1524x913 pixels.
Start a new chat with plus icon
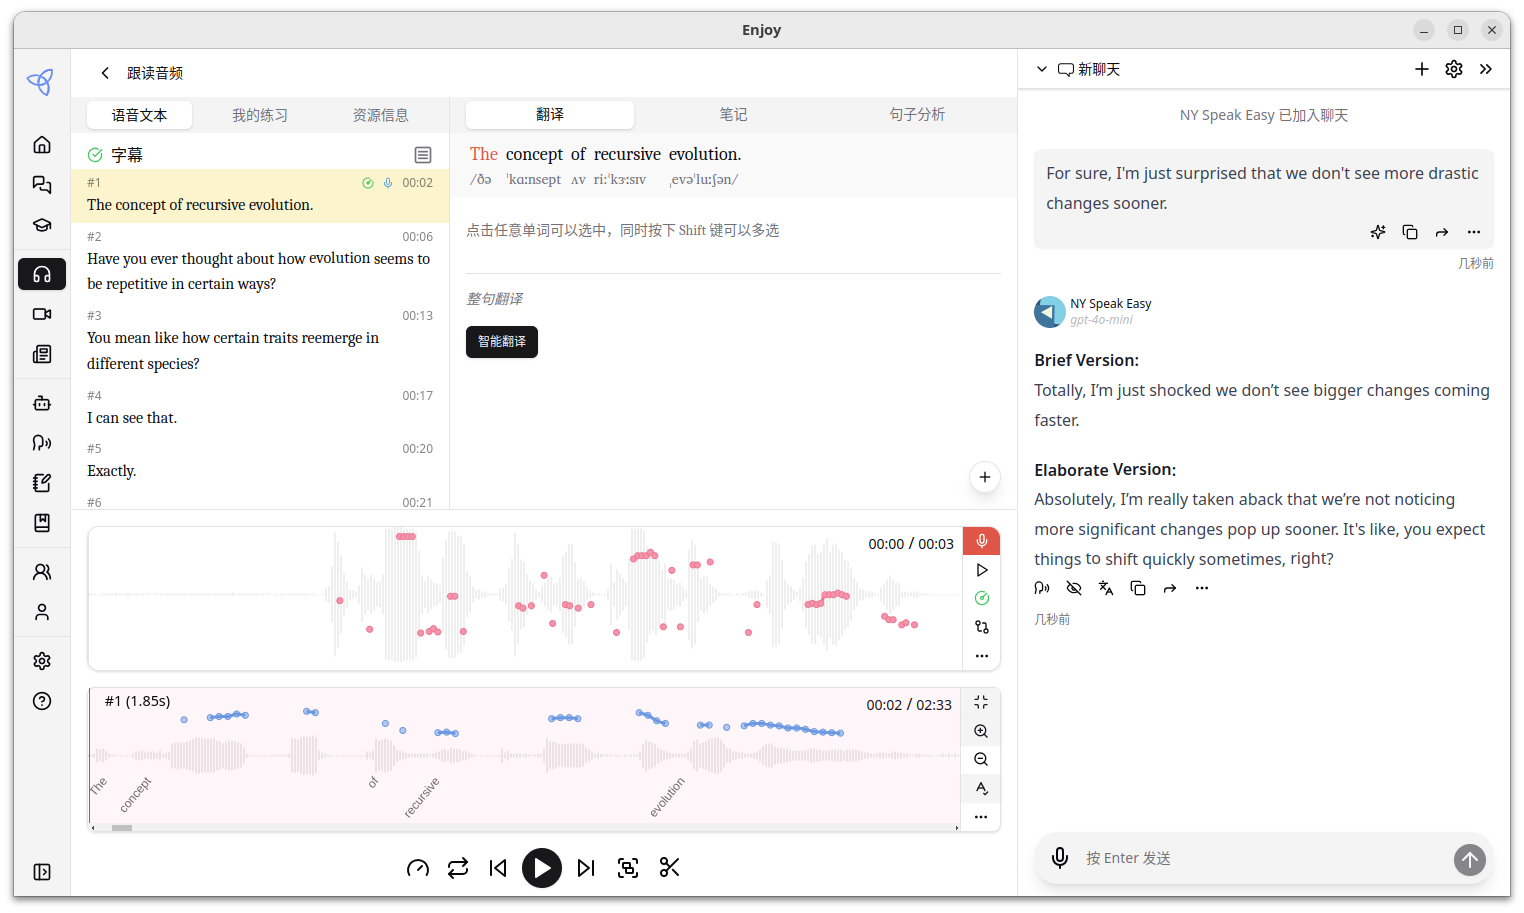pos(1421,69)
